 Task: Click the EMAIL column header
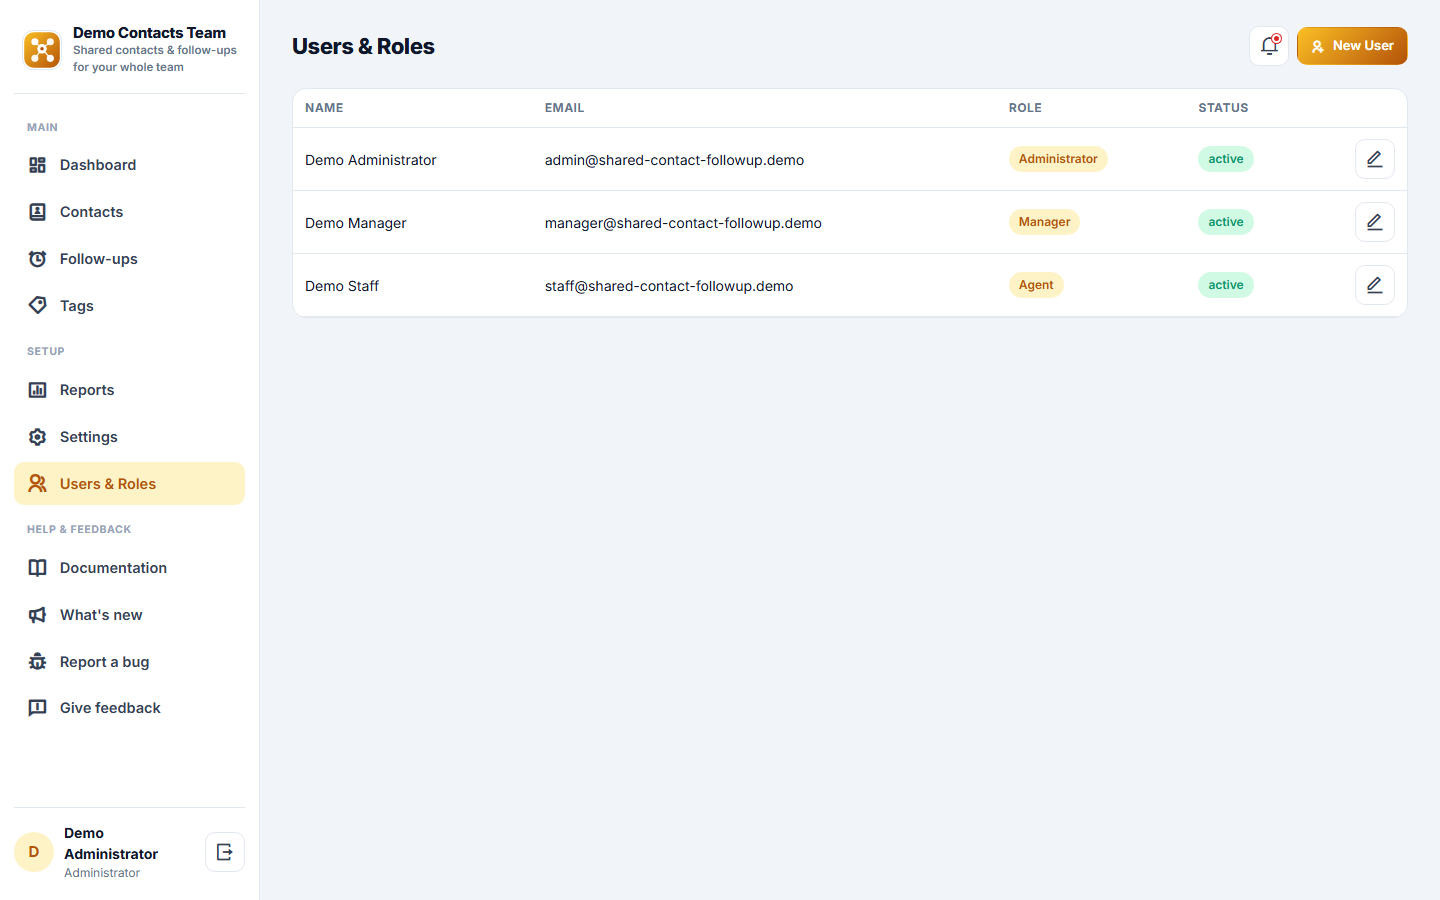(x=565, y=108)
